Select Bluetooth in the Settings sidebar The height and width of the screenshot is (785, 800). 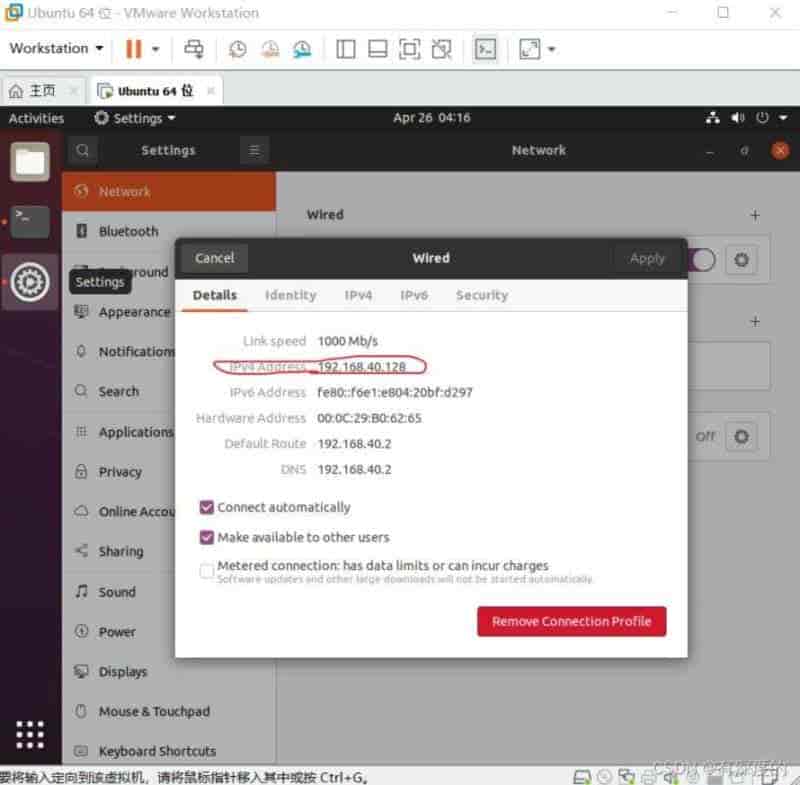tap(128, 231)
